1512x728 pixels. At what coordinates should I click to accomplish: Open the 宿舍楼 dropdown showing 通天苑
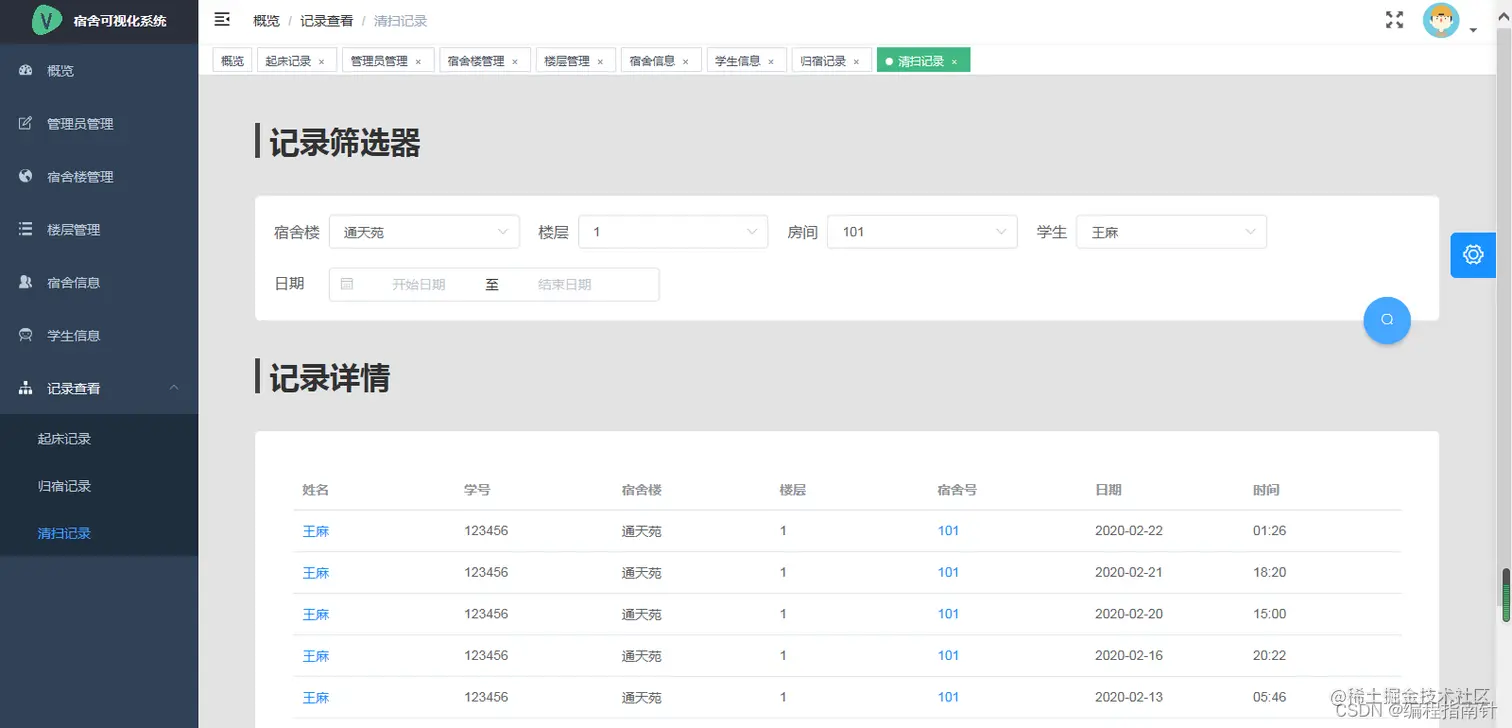424,232
